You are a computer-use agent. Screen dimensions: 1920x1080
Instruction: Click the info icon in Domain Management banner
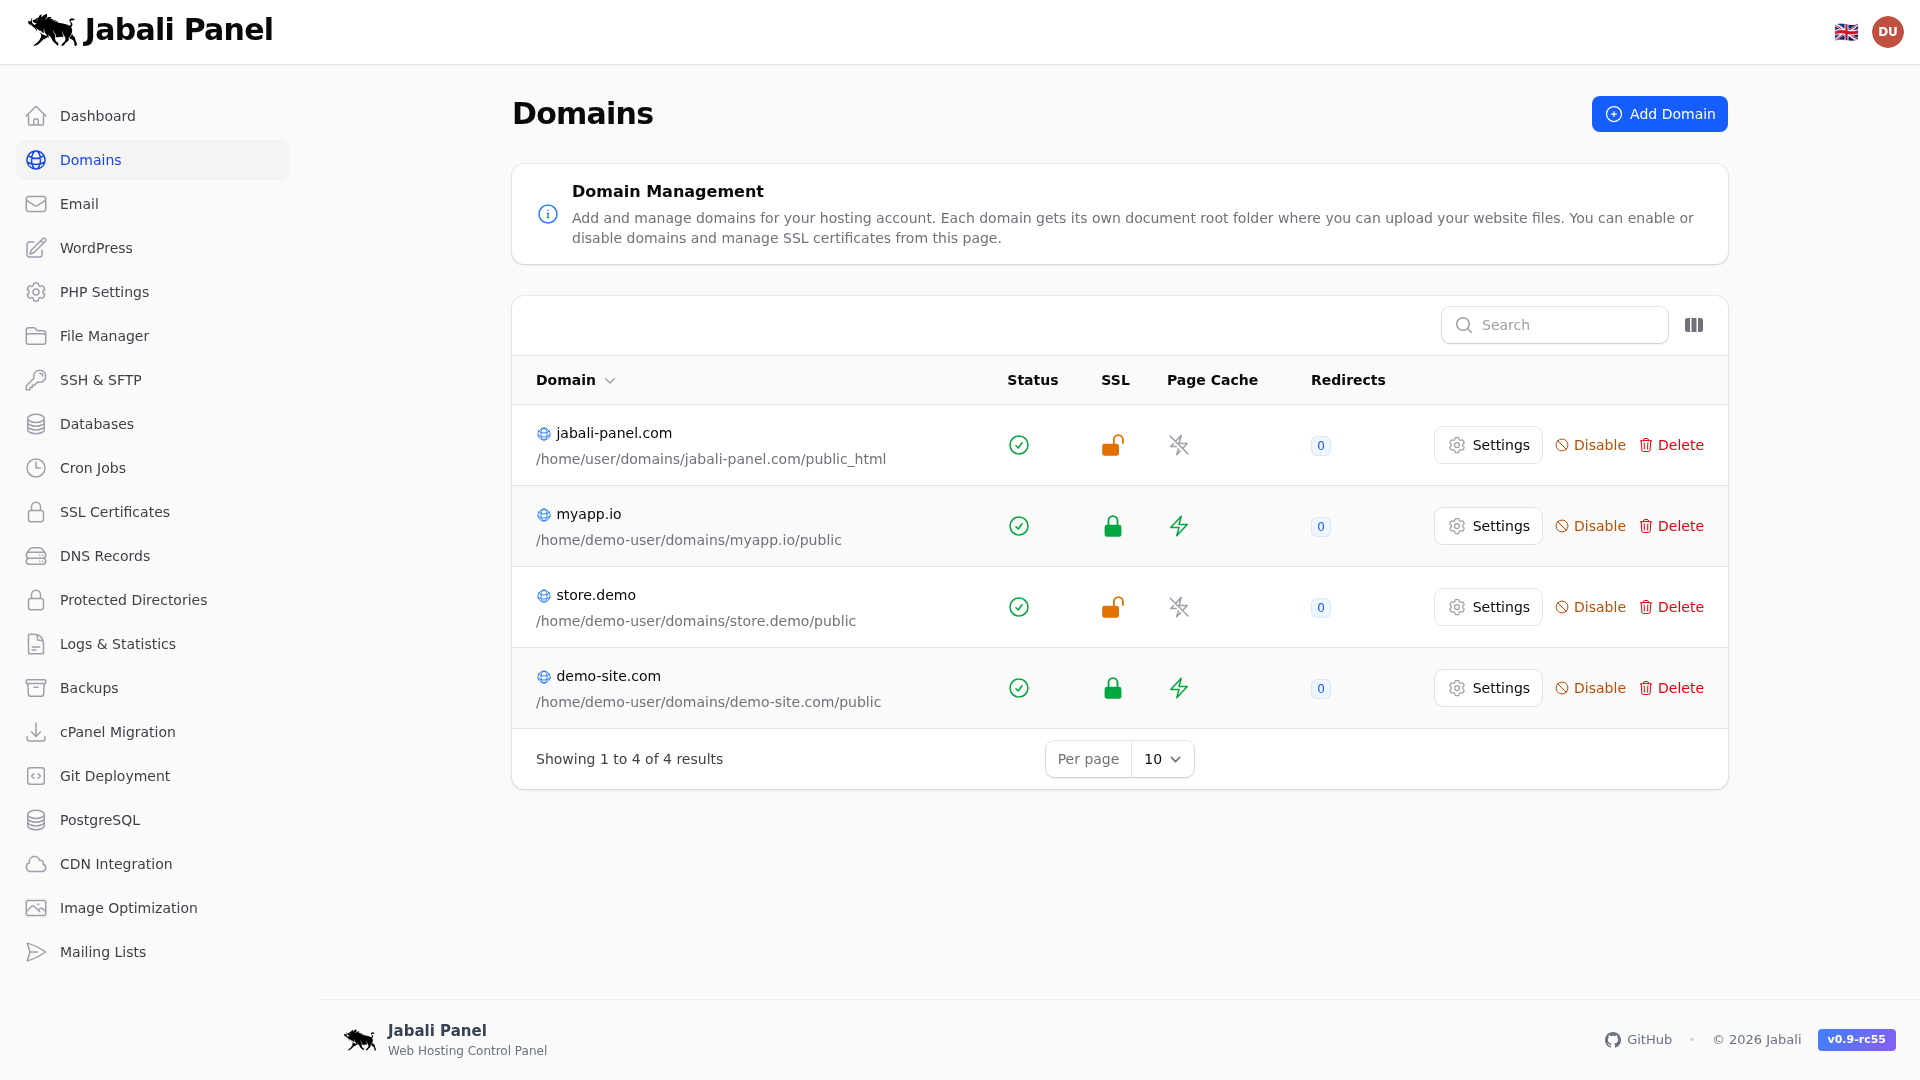point(547,214)
